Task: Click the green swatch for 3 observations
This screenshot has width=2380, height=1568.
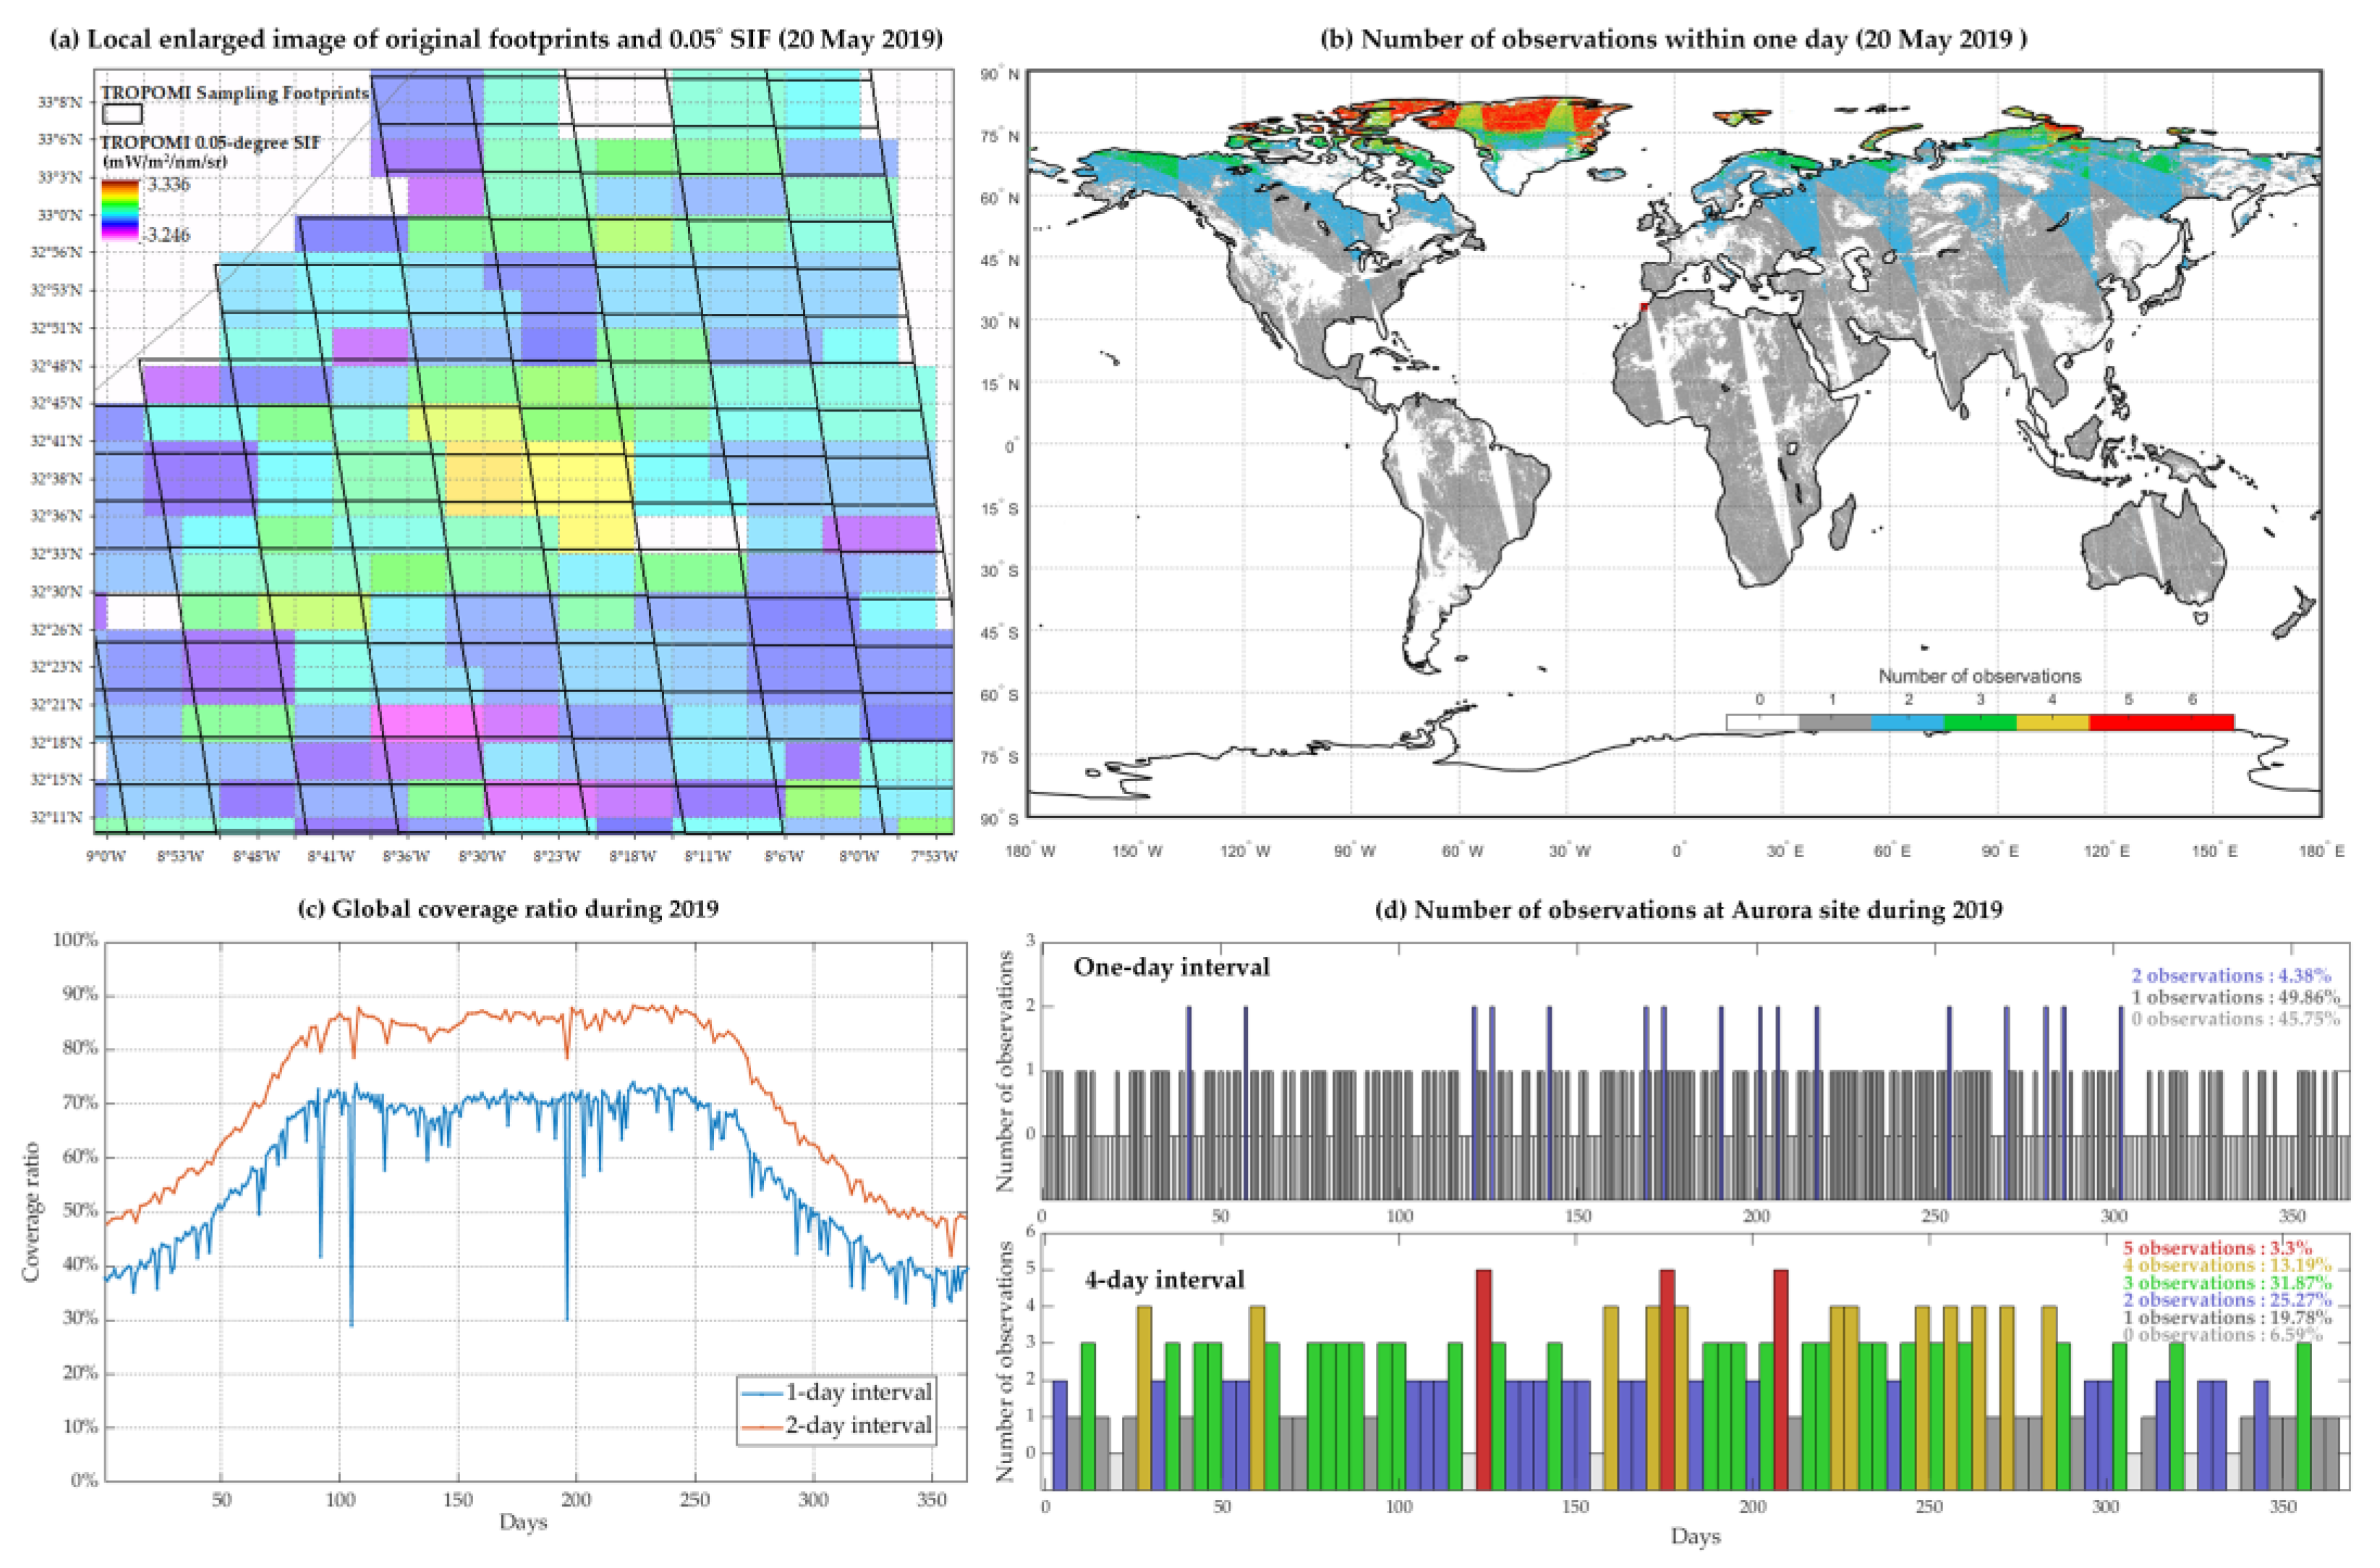Action: point(1980,722)
